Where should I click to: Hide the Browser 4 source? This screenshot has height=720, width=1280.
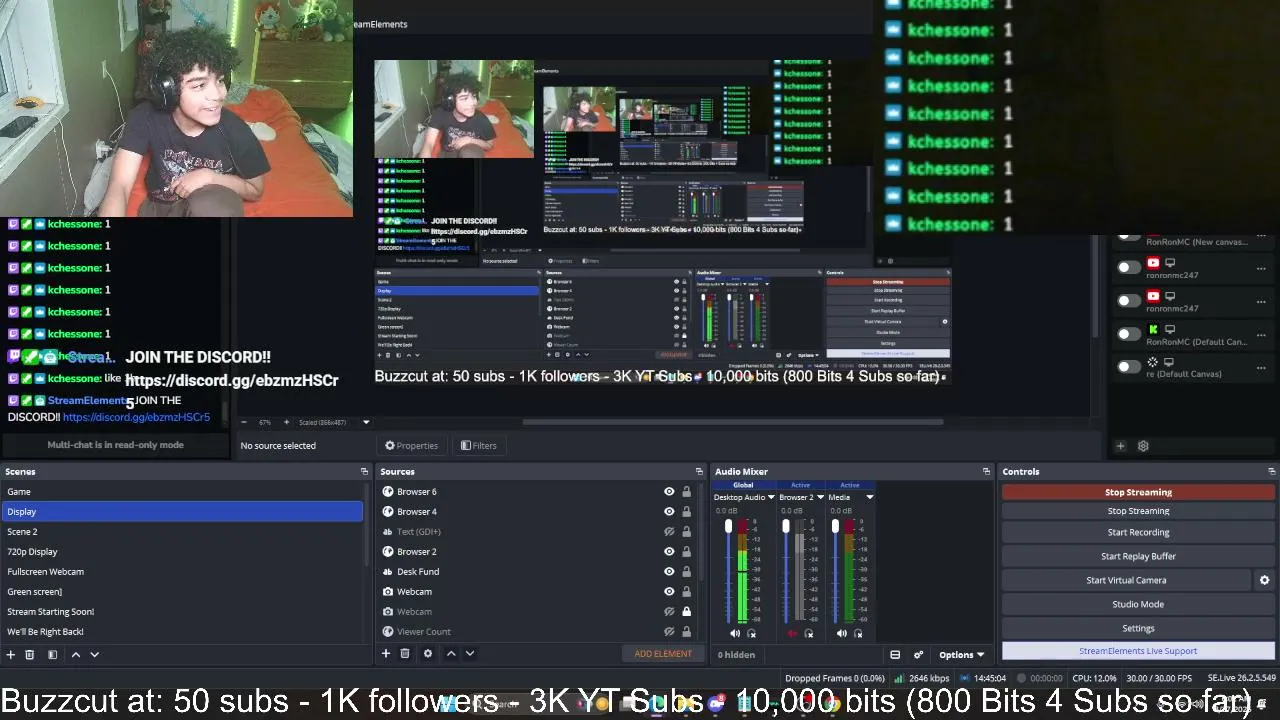[x=669, y=512]
